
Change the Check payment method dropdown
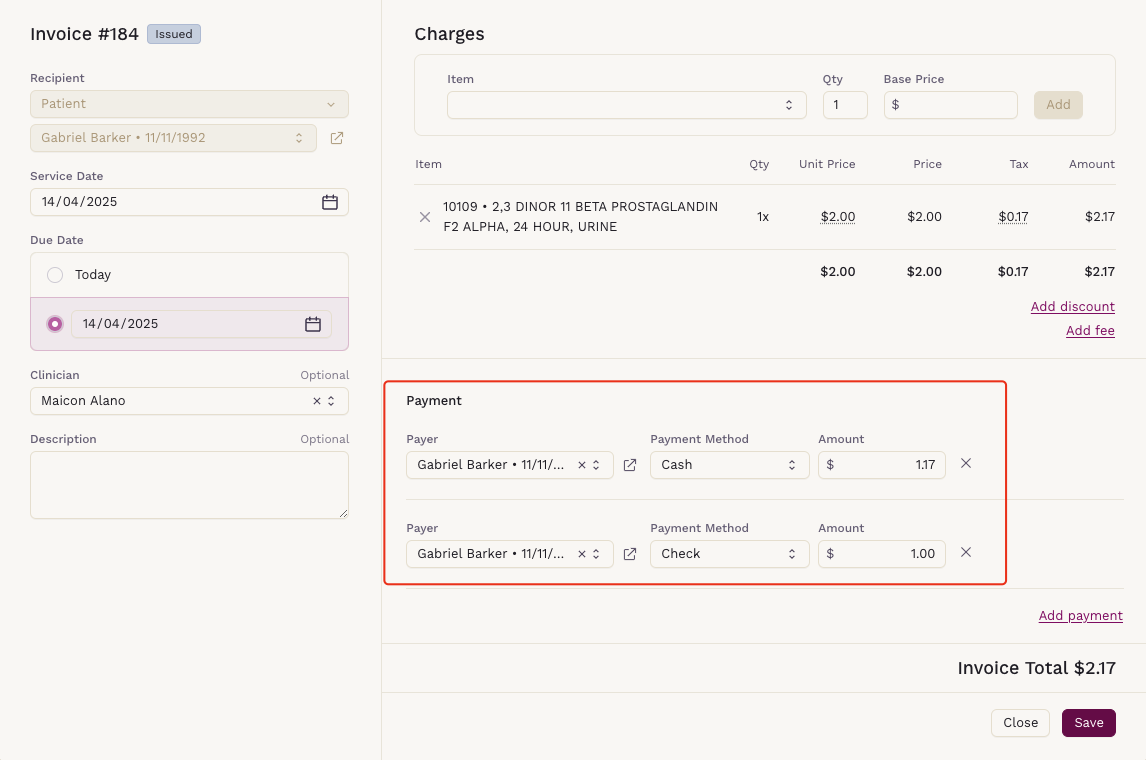[x=729, y=555]
